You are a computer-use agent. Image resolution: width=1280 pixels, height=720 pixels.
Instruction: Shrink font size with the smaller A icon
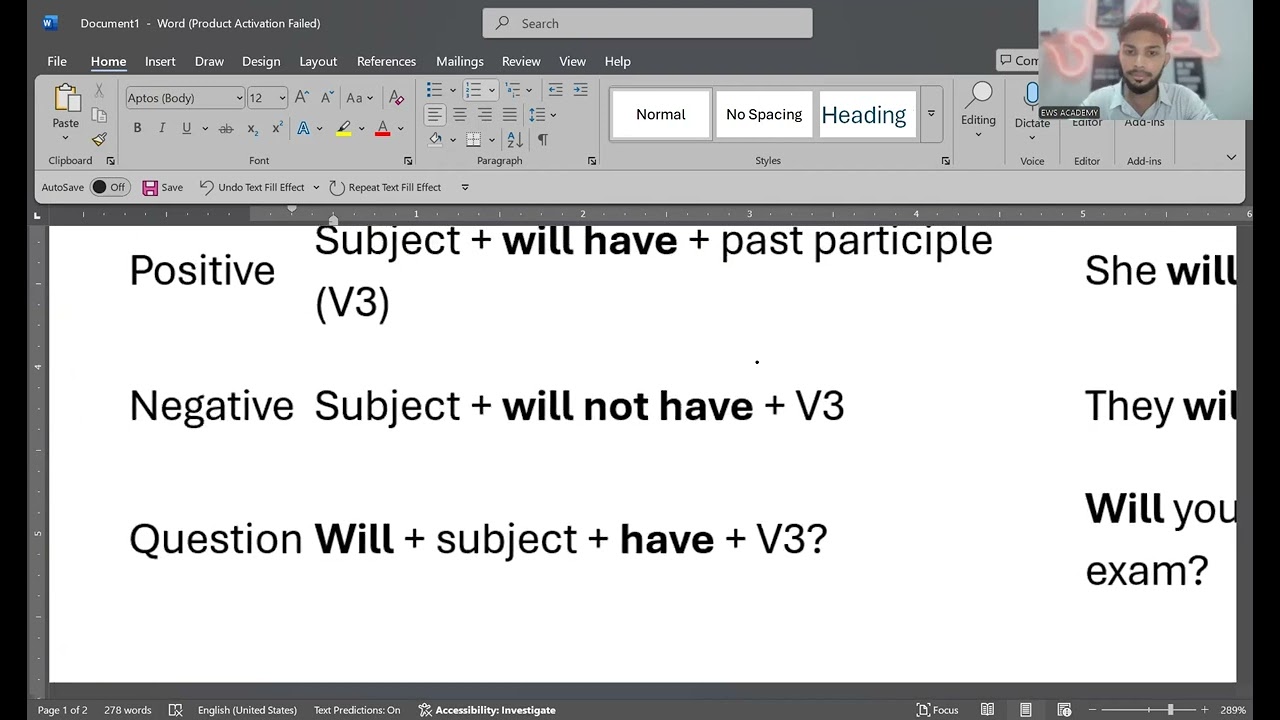327,98
